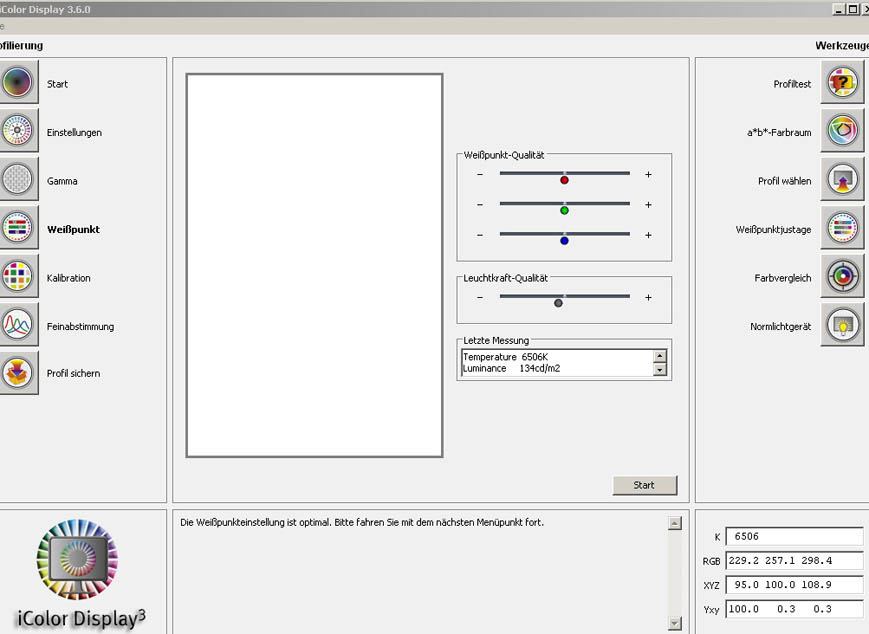The width and height of the screenshot is (869, 634).
Task: Open the Farbvergleich tool icon
Action: tap(843, 277)
